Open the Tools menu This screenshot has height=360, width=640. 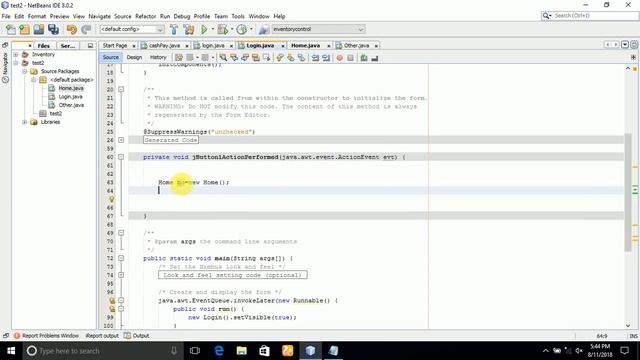pos(238,16)
